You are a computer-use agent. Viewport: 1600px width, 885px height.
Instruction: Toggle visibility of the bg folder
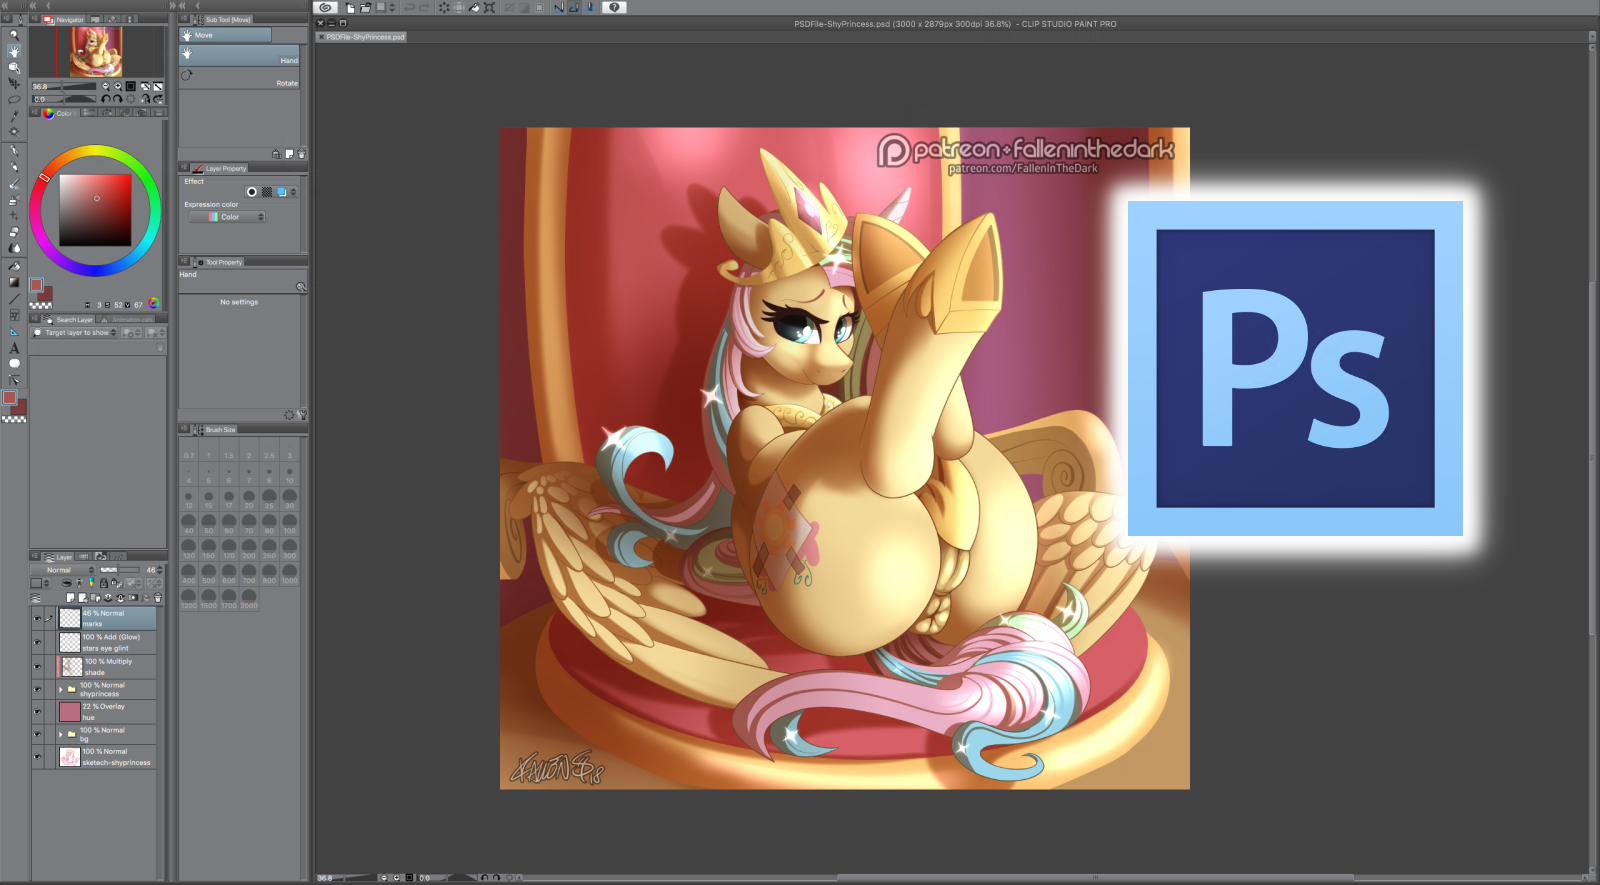coord(38,734)
